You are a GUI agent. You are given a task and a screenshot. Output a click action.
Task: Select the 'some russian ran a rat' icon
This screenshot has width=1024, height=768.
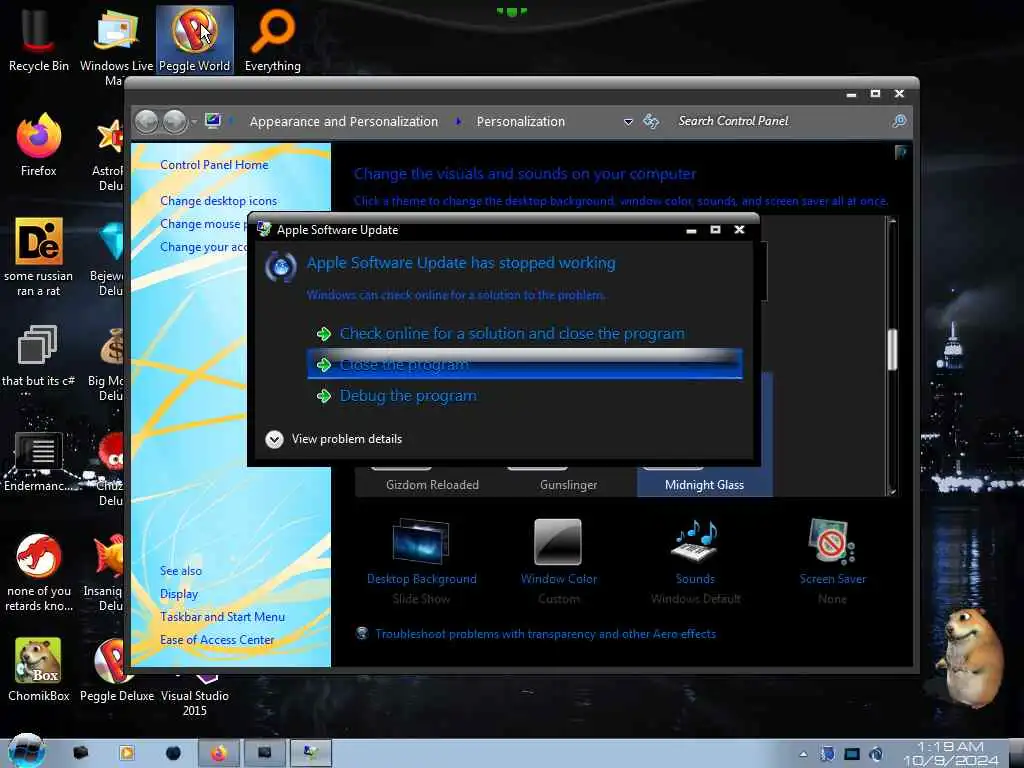(39, 256)
